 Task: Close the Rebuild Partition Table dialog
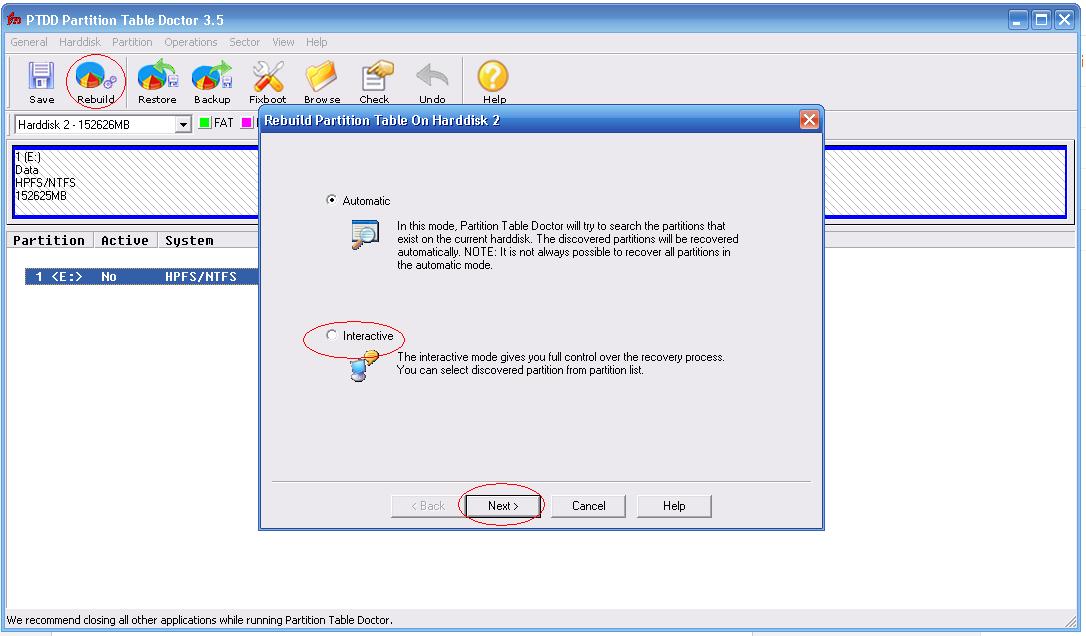tap(809, 120)
